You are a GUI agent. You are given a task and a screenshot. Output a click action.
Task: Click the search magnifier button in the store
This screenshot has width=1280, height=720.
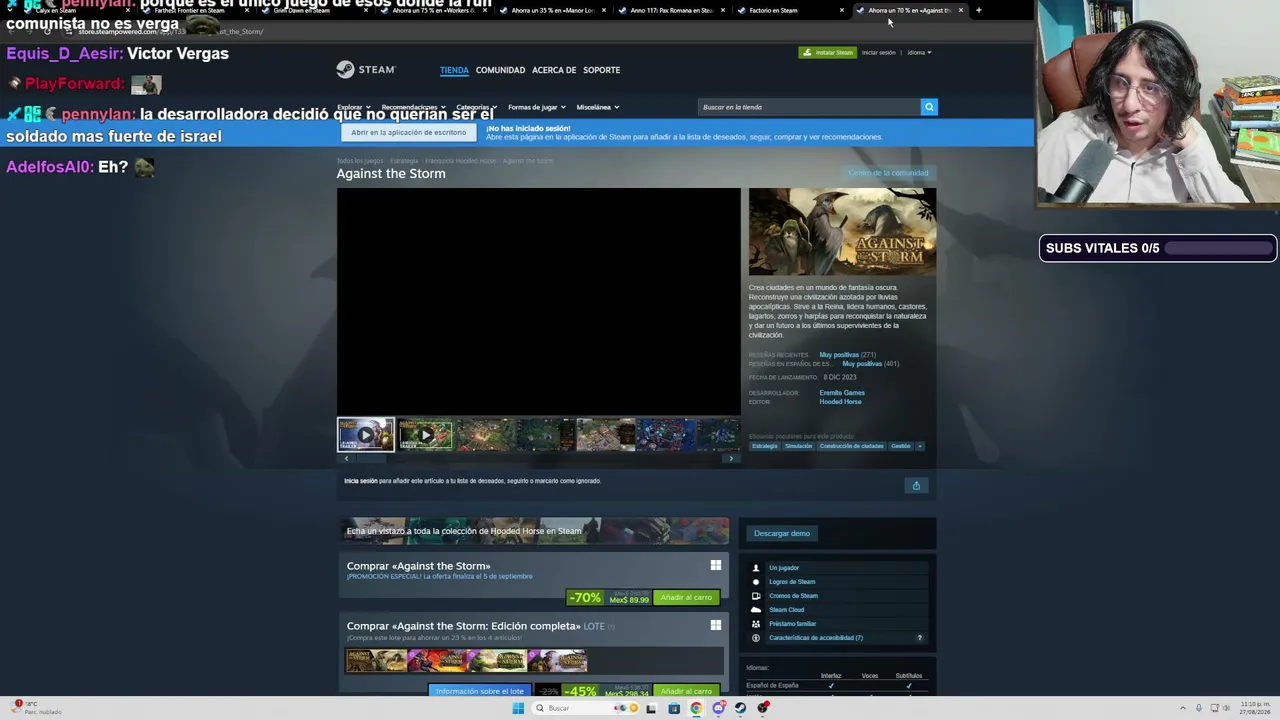pyautogui.click(x=929, y=107)
